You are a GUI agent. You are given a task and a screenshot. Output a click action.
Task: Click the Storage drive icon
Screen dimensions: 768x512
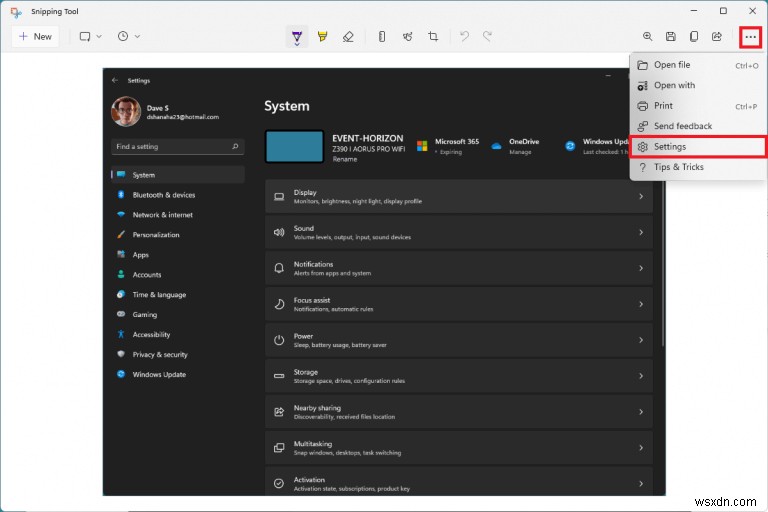(x=279, y=376)
